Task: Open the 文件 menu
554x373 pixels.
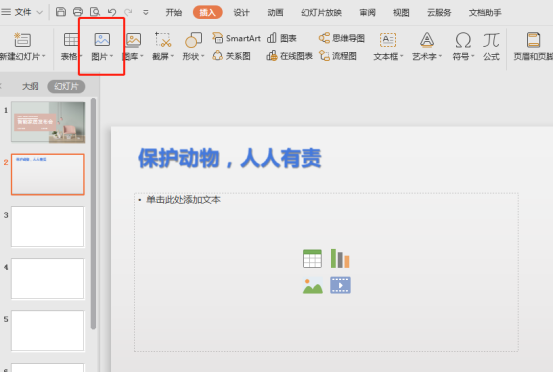Action: click(22, 12)
